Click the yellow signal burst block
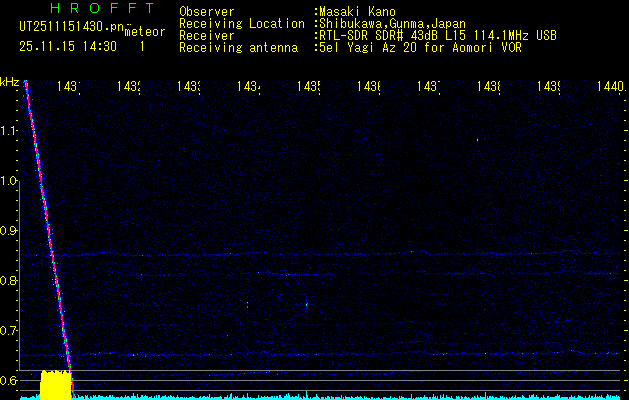Image resolution: width=629 pixels, height=400 pixels. pyautogui.click(x=56, y=385)
